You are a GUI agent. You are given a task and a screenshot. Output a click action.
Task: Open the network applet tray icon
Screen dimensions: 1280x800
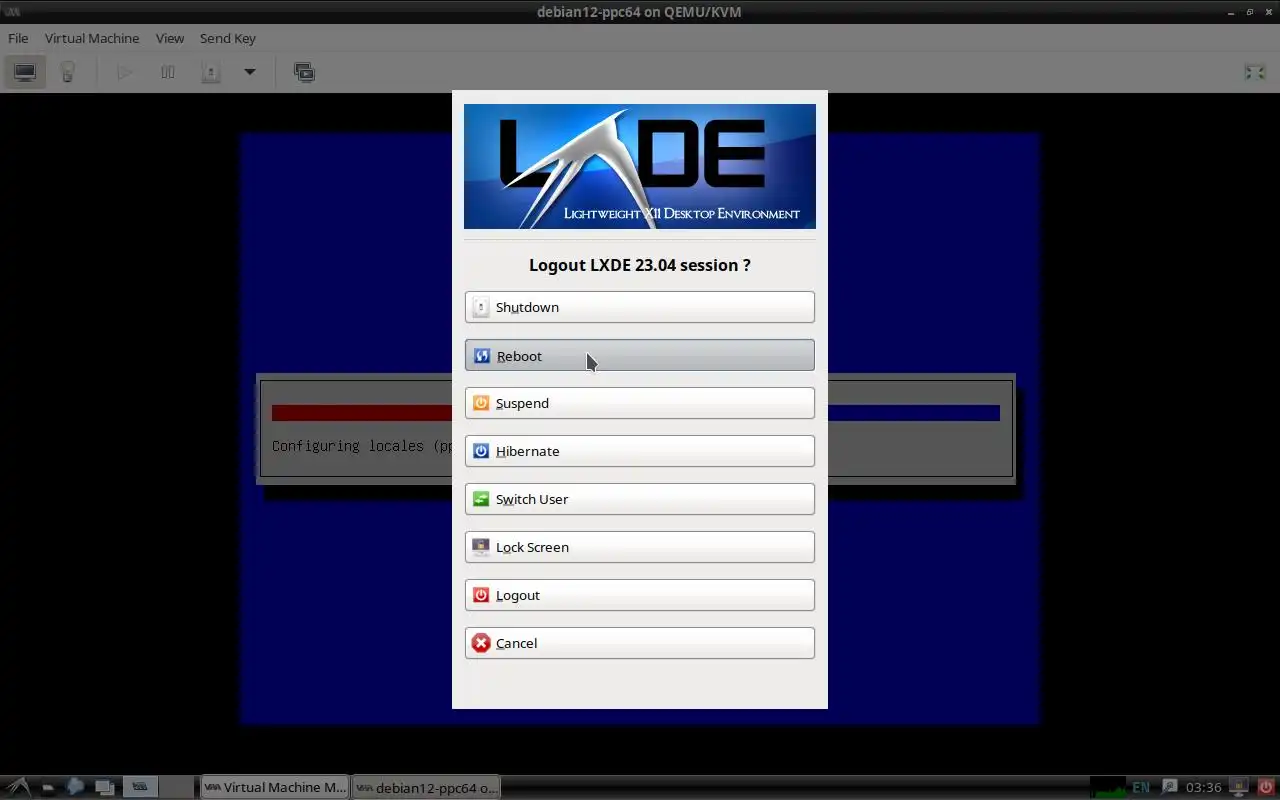[1169, 787]
